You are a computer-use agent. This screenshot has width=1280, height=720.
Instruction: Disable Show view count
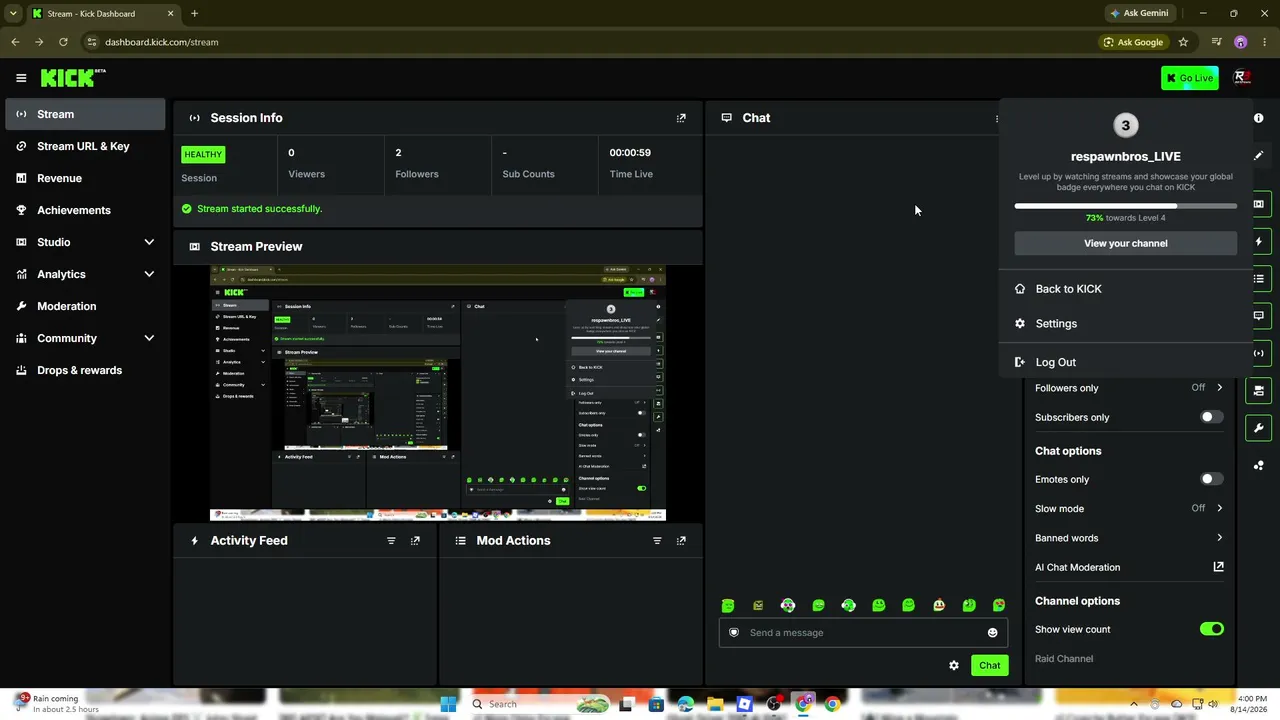[1211, 629]
